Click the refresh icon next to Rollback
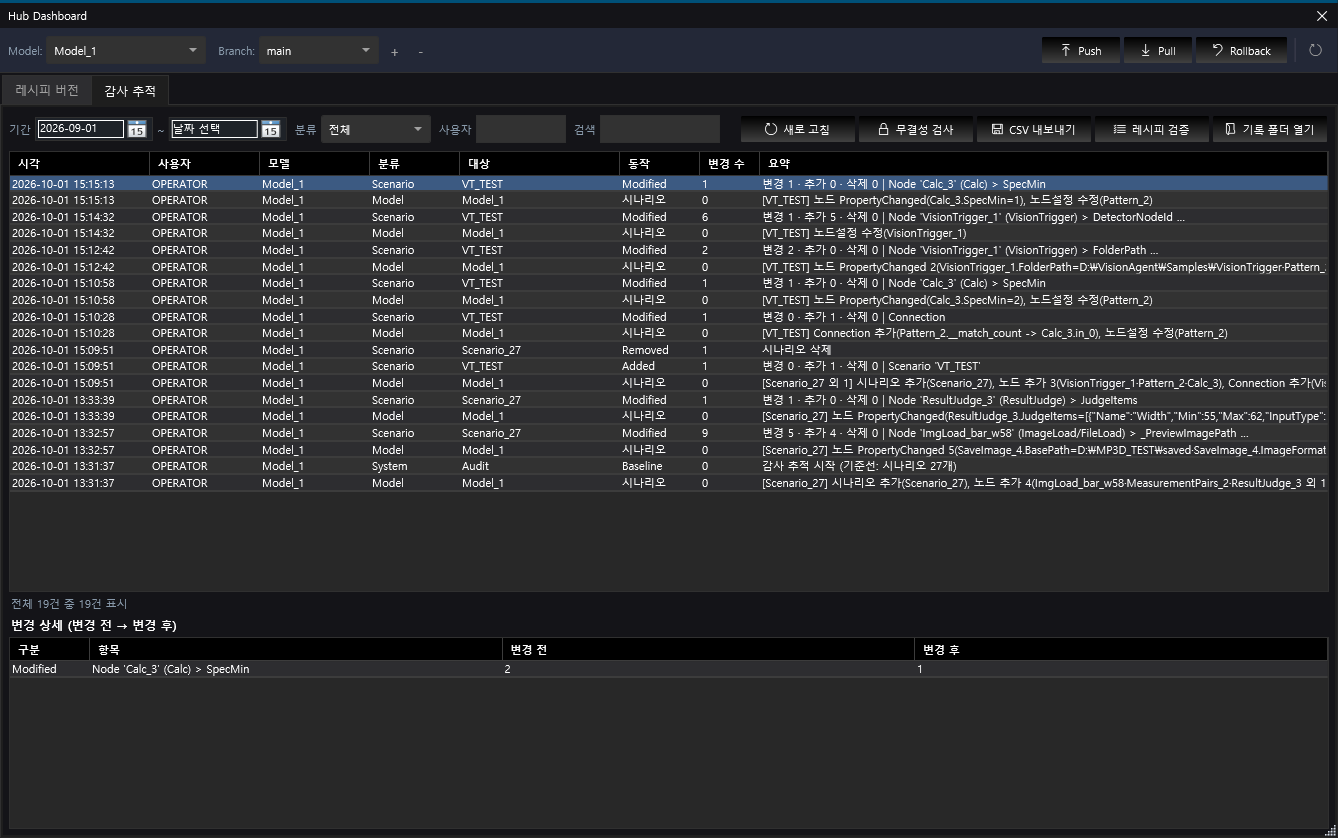Image resolution: width=1338 pixels, height=838 pixels. pyautogui.click(x=1315, y=50)
